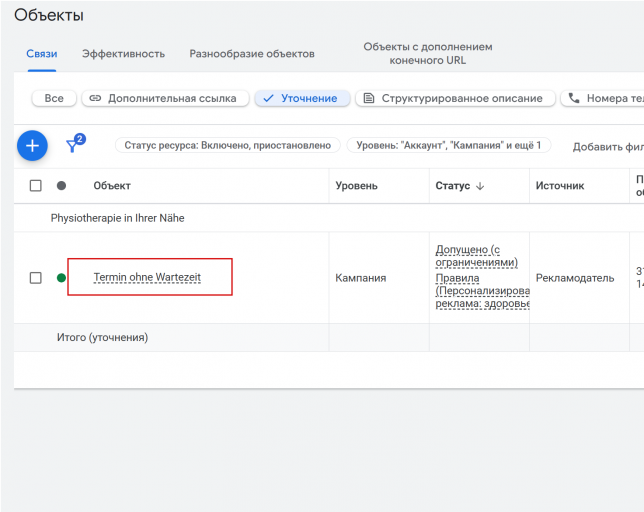Open the Уровень filter chip
Image resolution: width=644 pixels, height=512 pixels.
coord(448,146)
